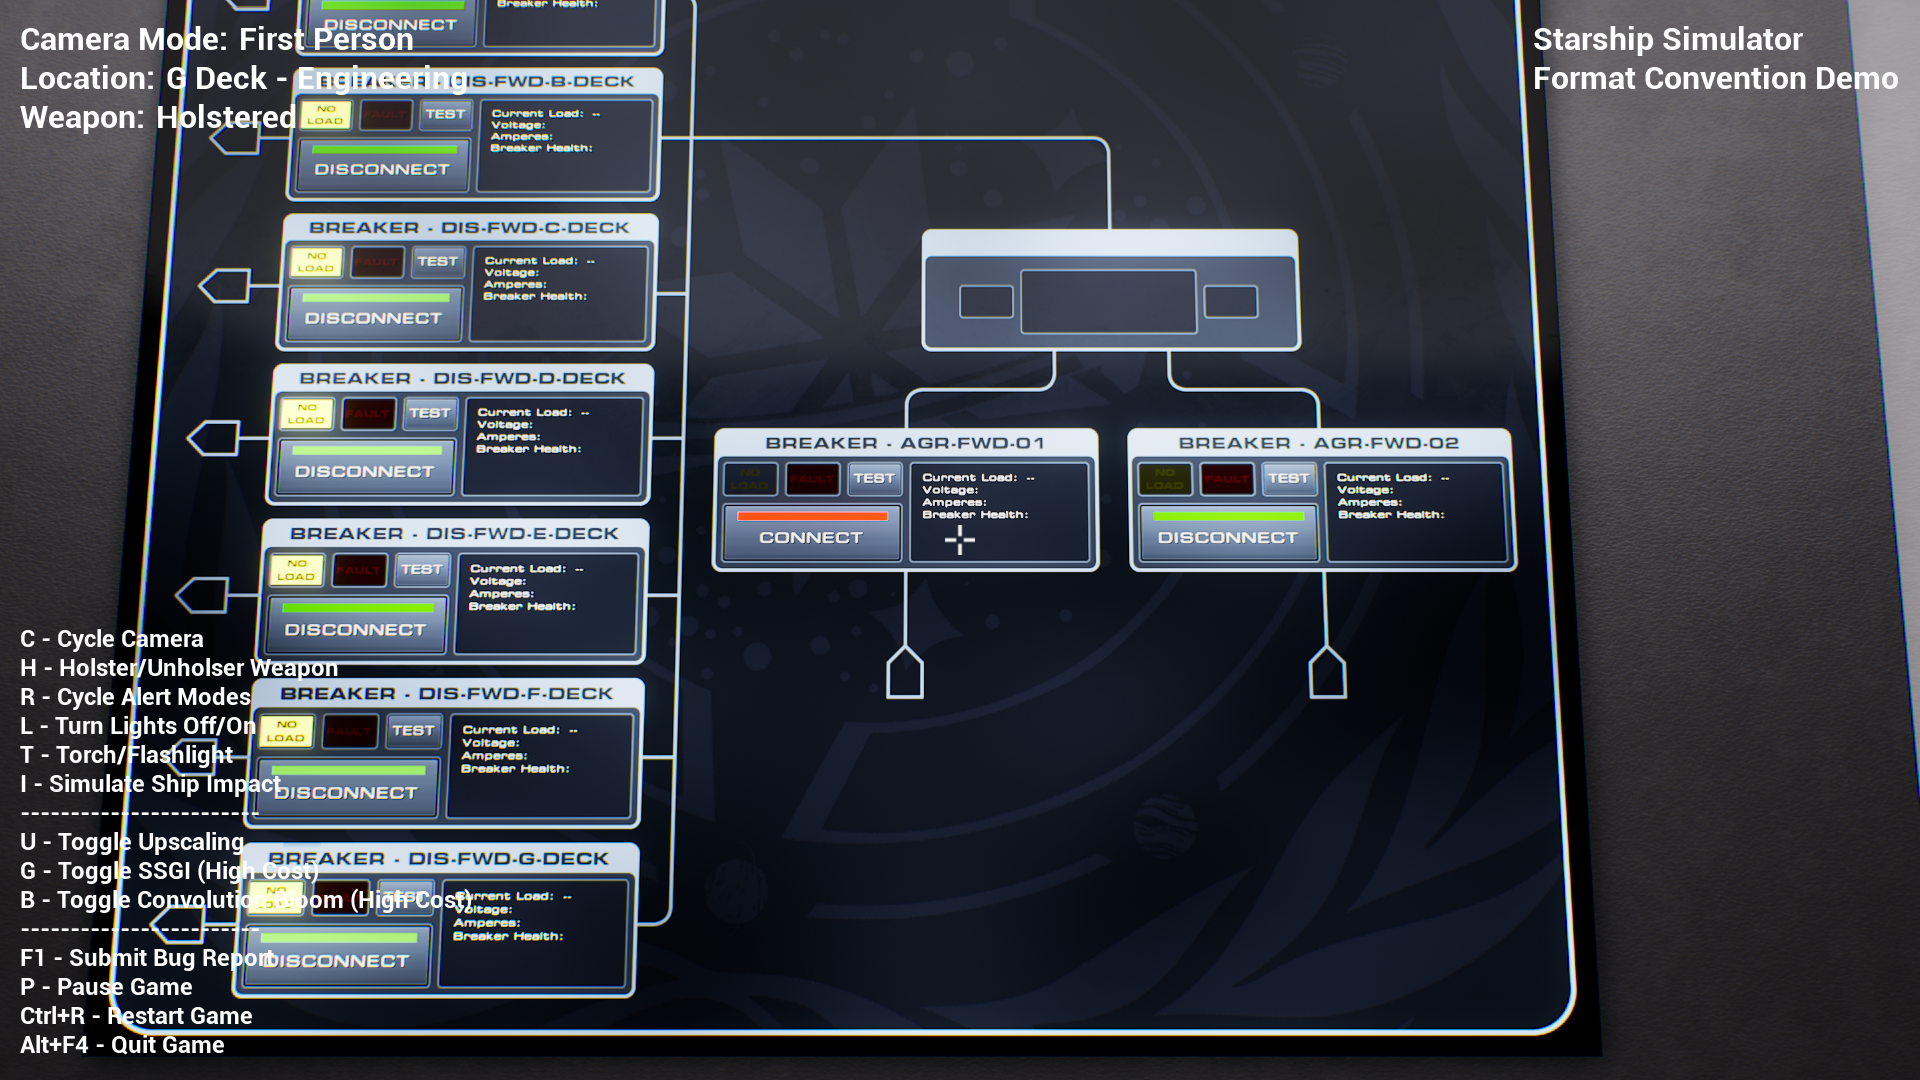Click the green status bar on DIS-FWD-E-DECK
This screenshot has height=1080, width=1920.
pyautogui.click(x=357, y=608)
